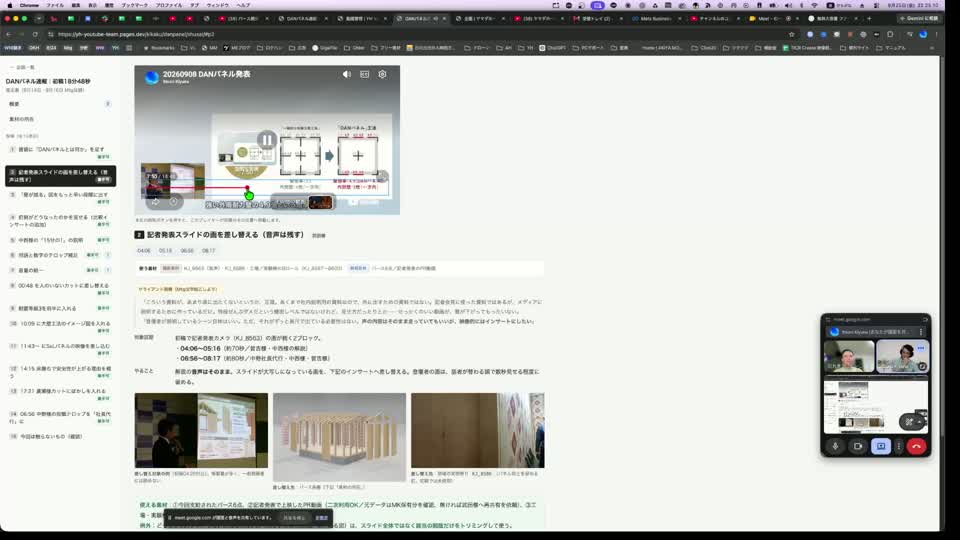Select sidebar item starting with 14:15
960x540 pixels.
(x=59, y=372)
